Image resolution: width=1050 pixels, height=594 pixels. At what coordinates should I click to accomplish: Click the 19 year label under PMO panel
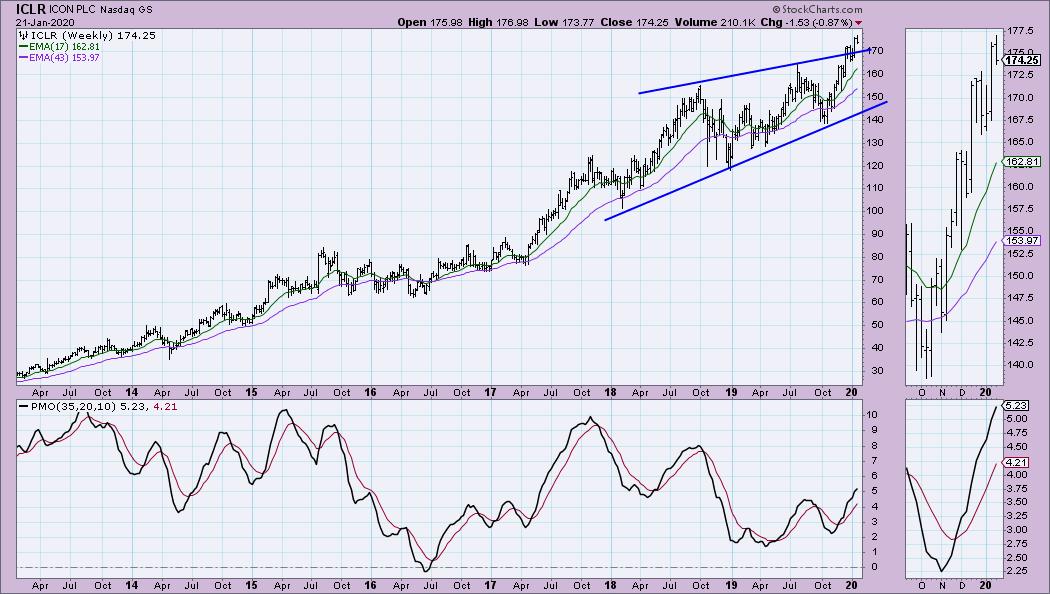(731, 586)
